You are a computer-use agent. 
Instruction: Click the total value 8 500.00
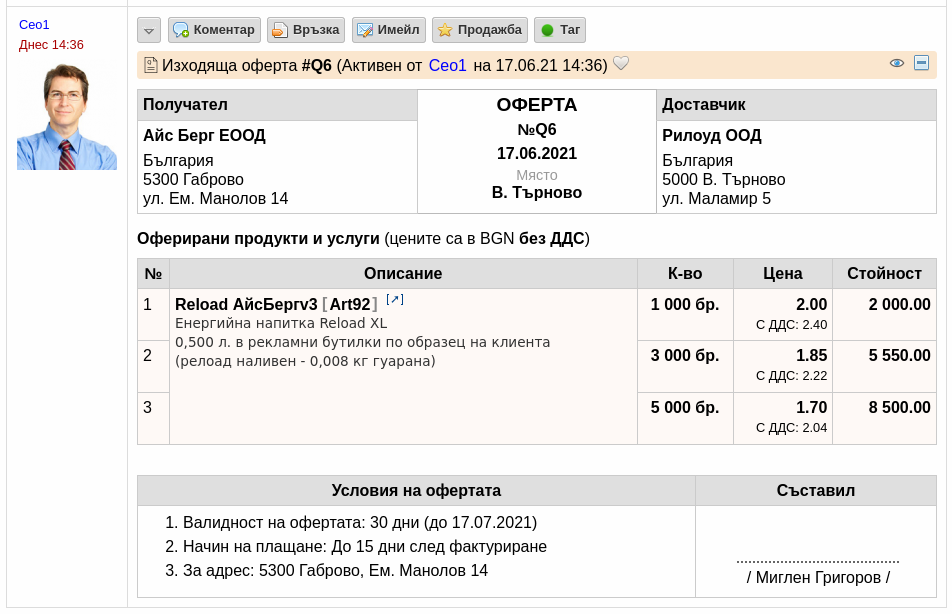point(899,407)
